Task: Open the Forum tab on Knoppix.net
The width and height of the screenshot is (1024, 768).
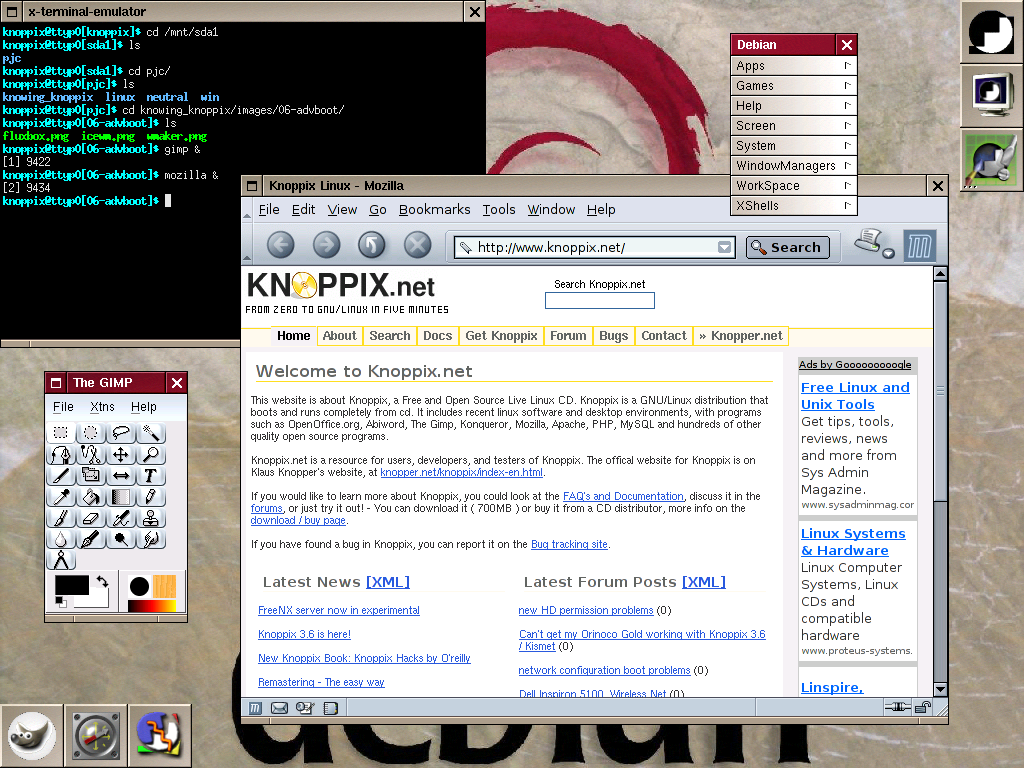Action: pyautogui.click(x=568, y=336)
